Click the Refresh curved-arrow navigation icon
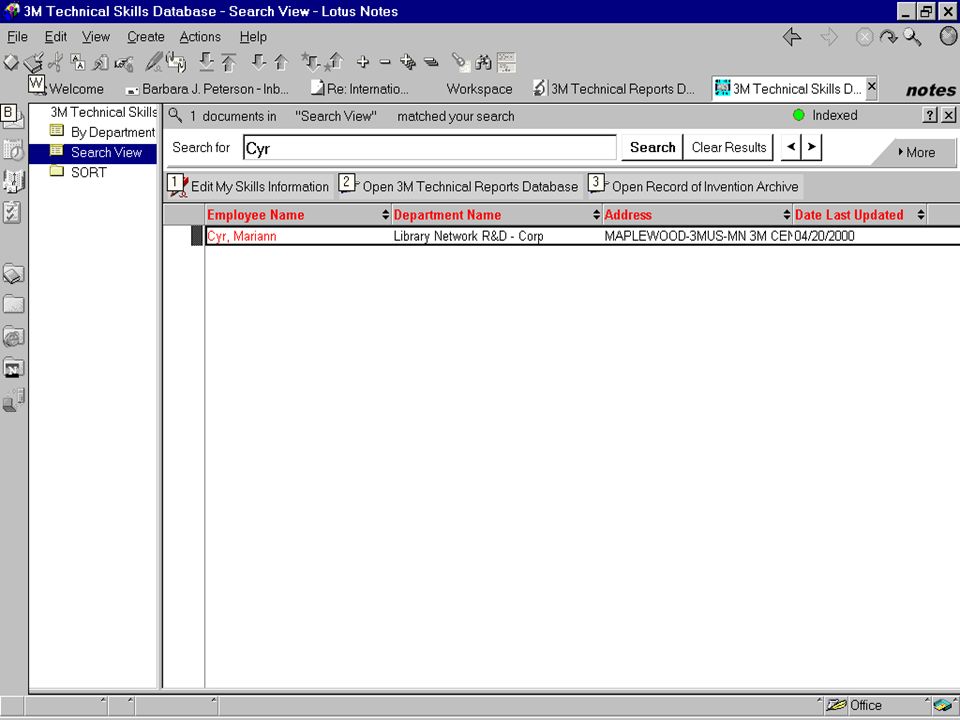Screen dimensions: 960x720 pyautogui.click(x=888, y=37)
